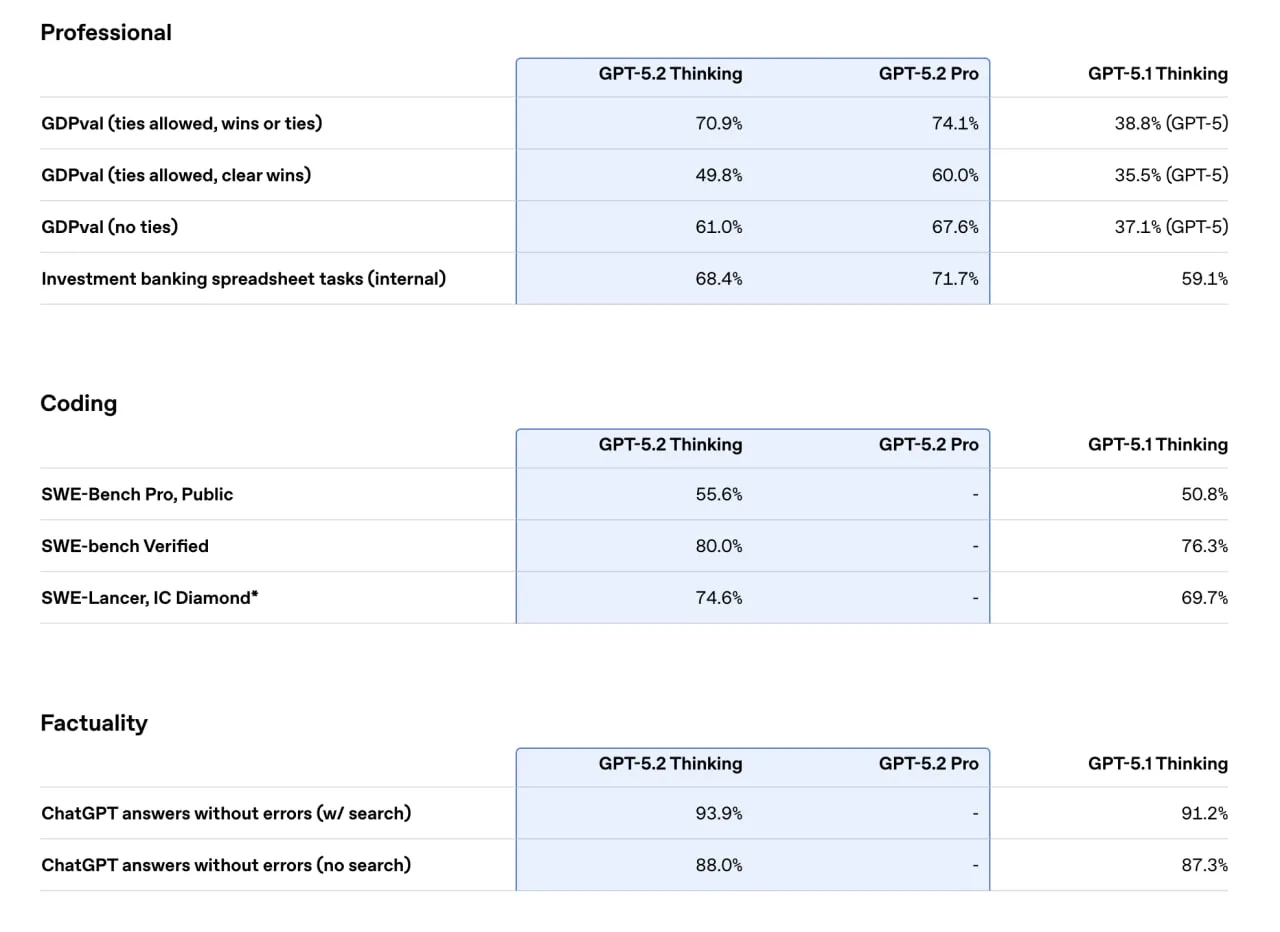Viewport: 1280px width, 932px height.
Task: Click the 69.7% SWE-Lancer GPT-5.1 value
Action: (1205, 598)
